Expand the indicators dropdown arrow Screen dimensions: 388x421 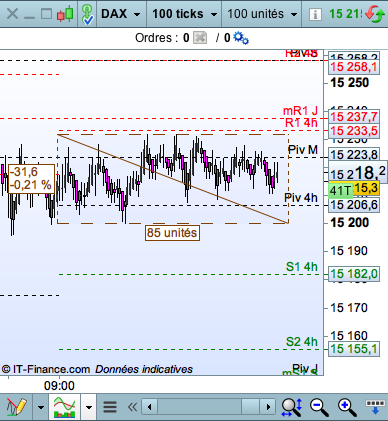[89, 407]
